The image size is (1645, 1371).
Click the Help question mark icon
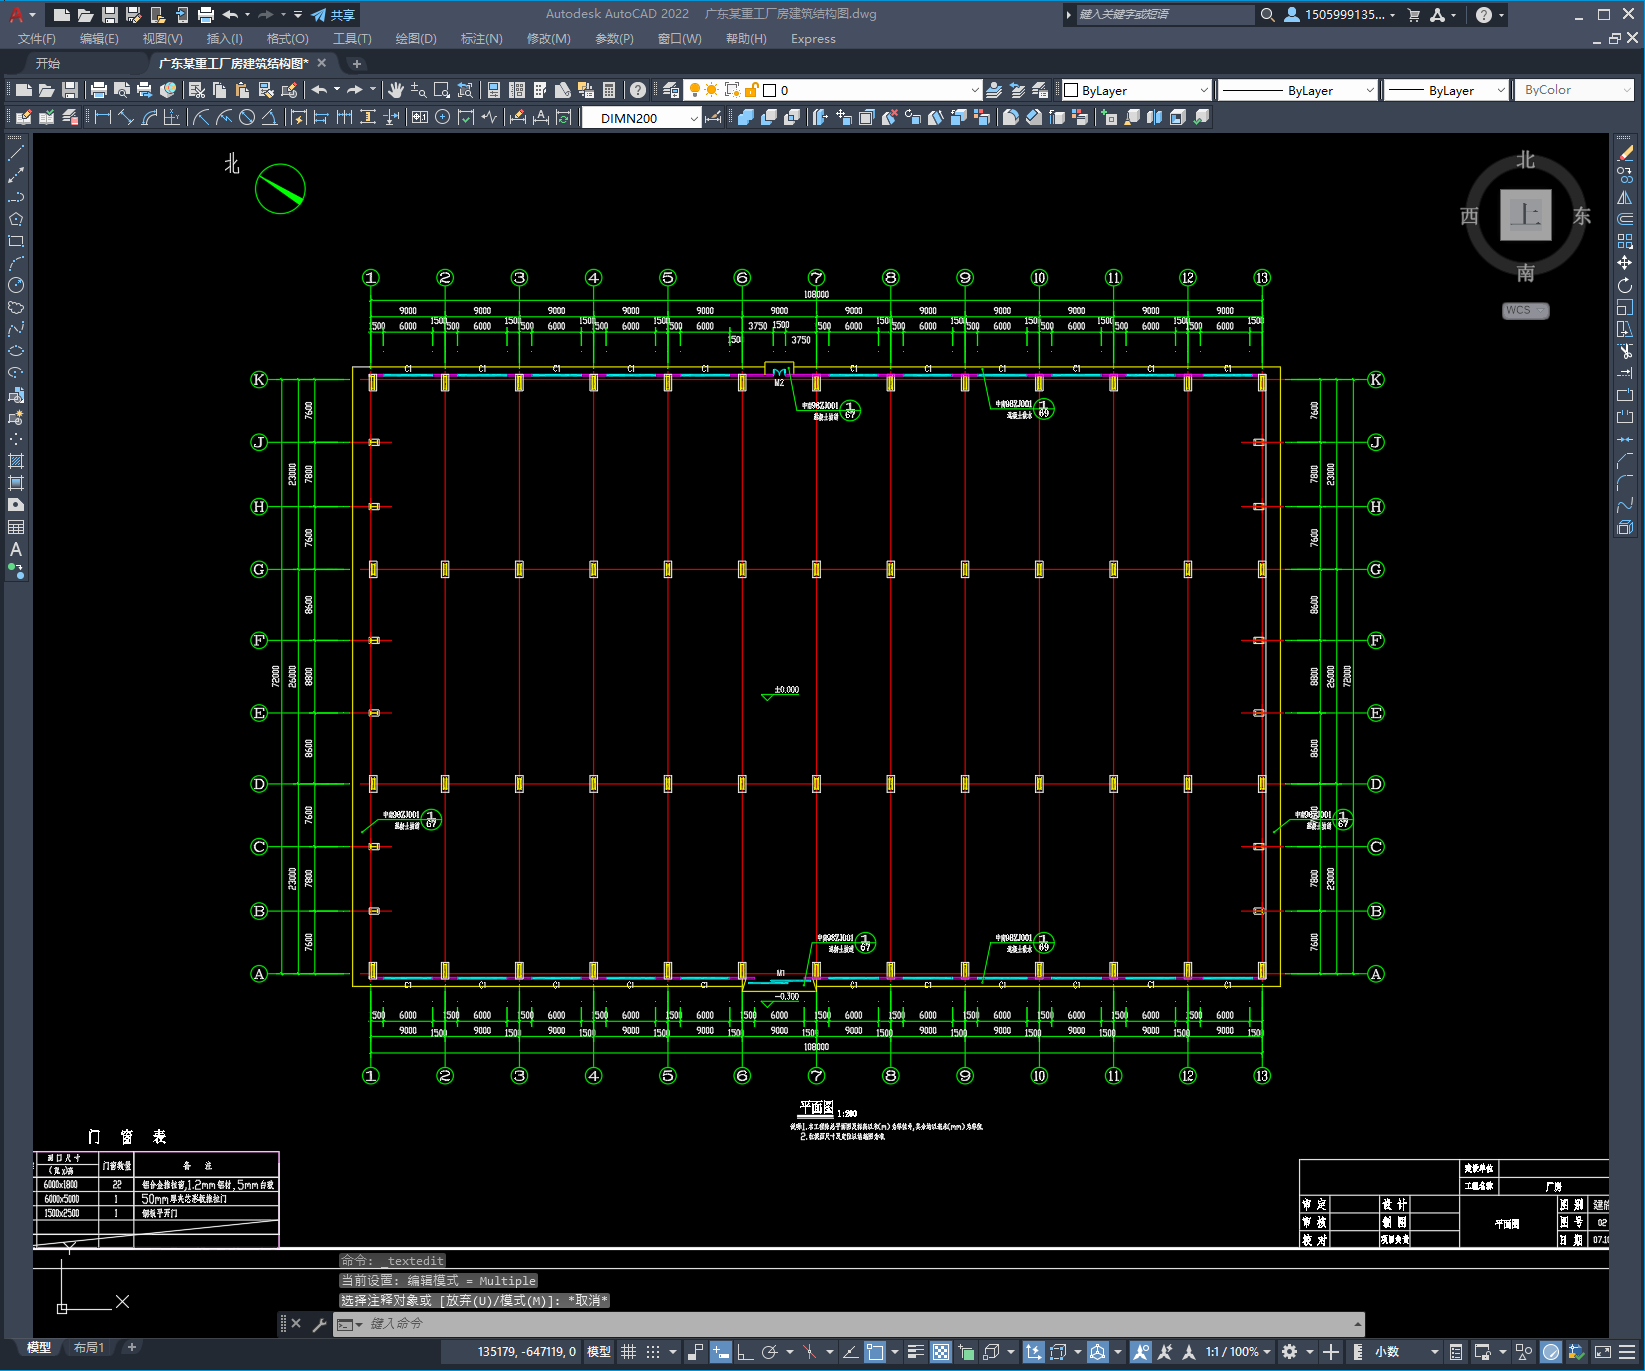[1484, 15]
